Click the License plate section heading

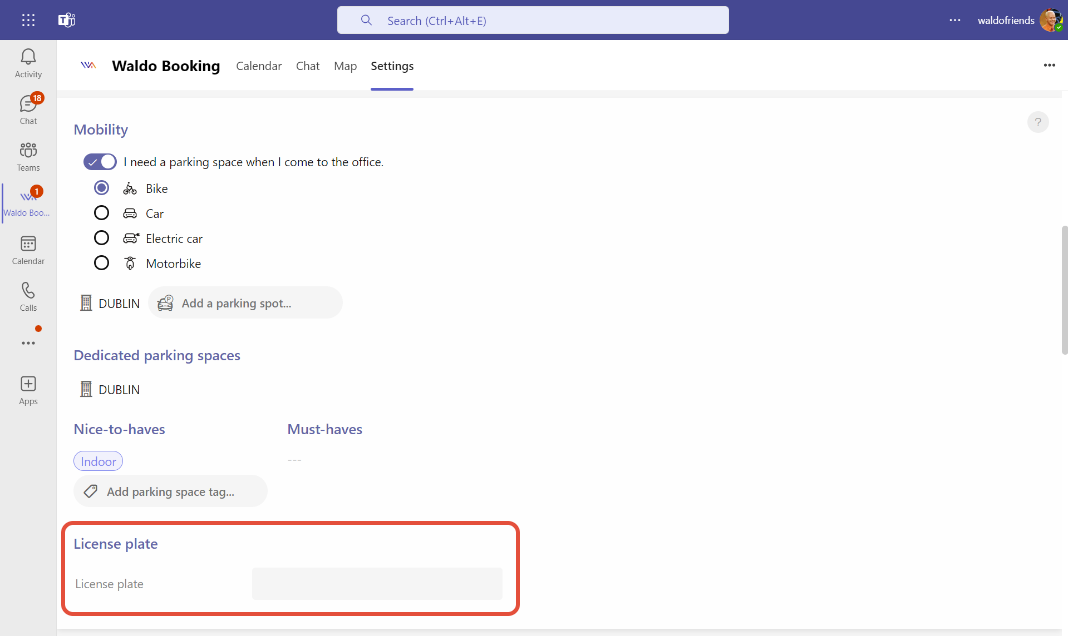point(116,543)
